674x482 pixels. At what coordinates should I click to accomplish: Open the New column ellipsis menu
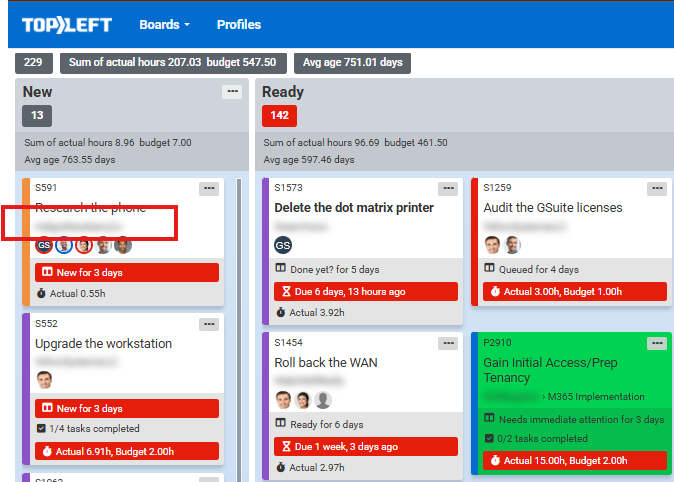[232, 92]
